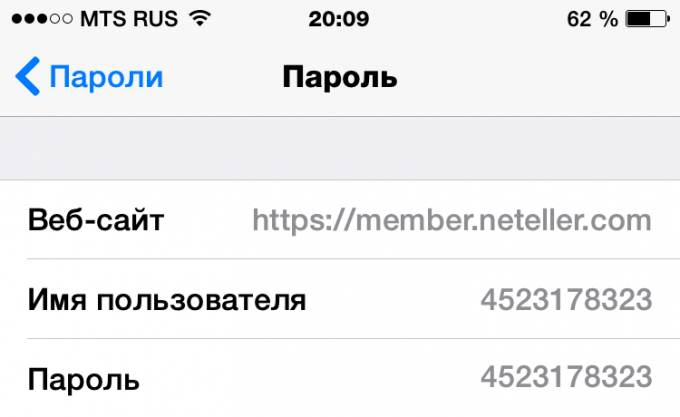Tap the Пароль page title
This screenshot has width=680, height=417.
click(340, 77)
